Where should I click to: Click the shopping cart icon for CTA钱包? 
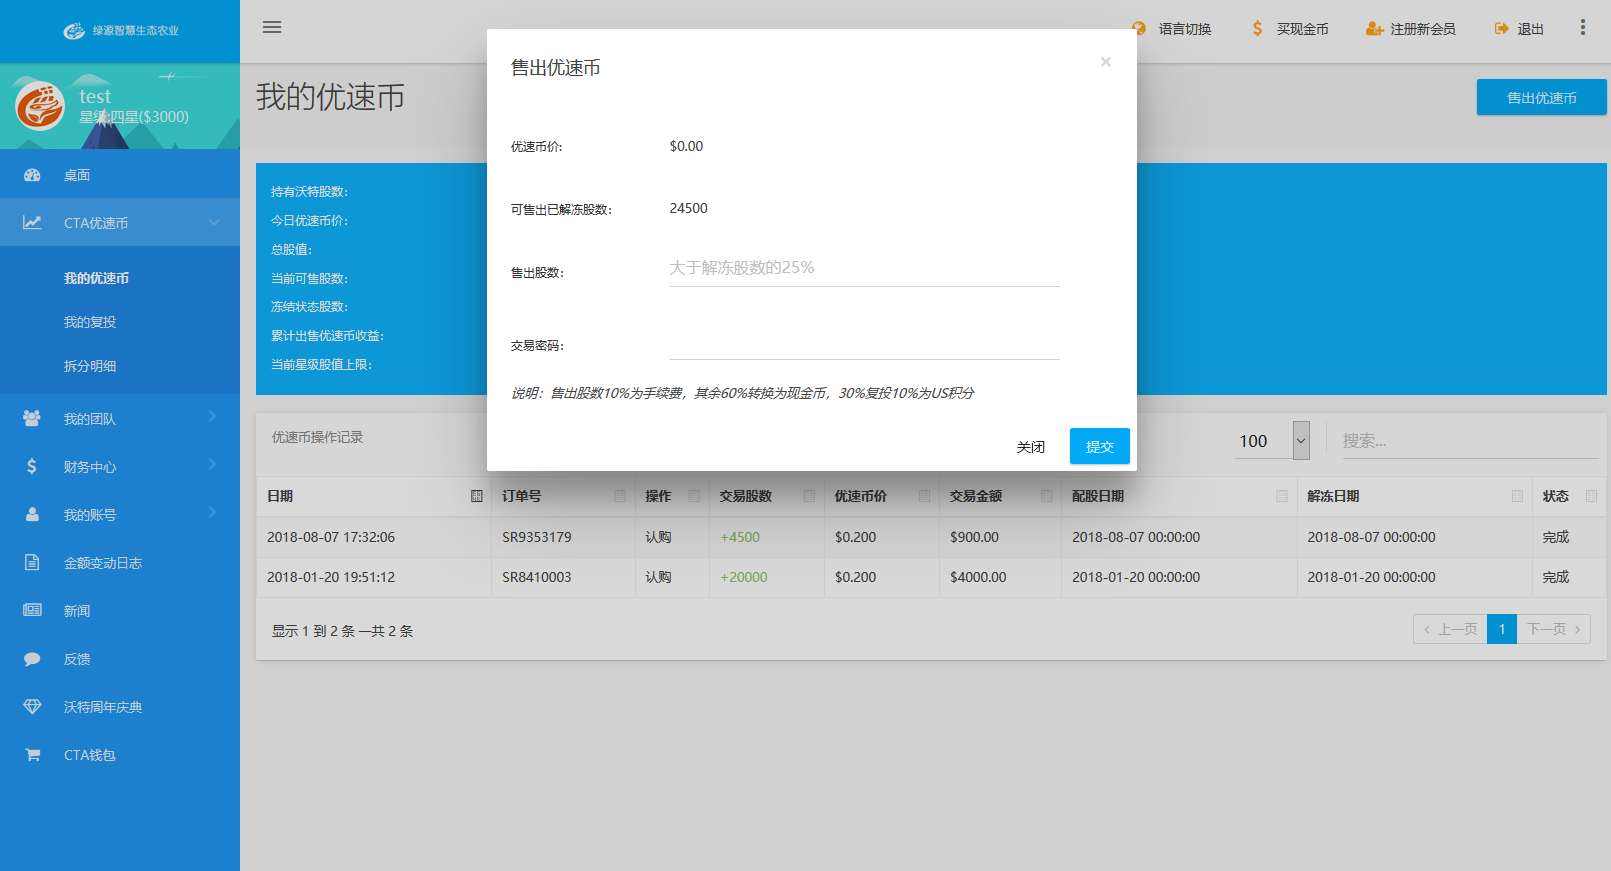(32, 755)
